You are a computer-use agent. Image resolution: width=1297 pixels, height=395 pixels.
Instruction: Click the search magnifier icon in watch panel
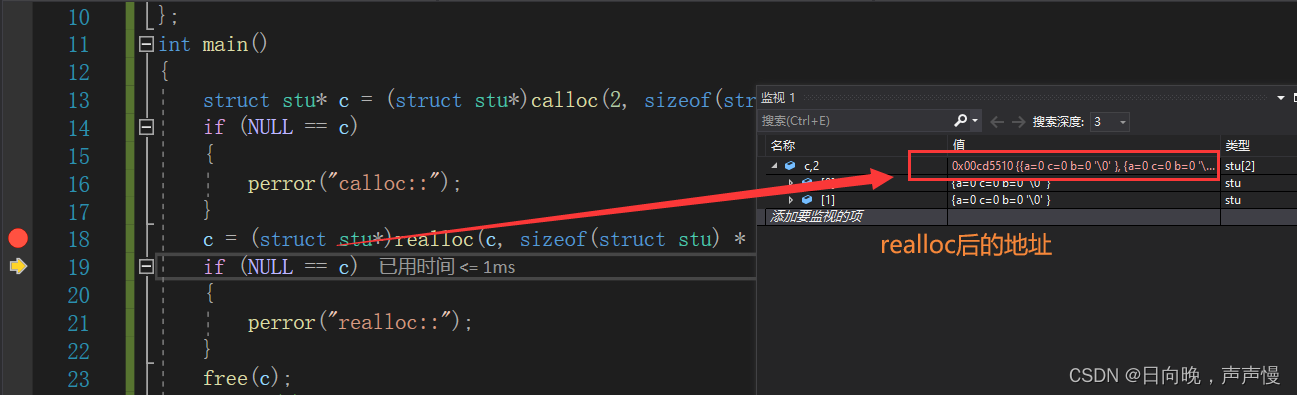[961, 120]
